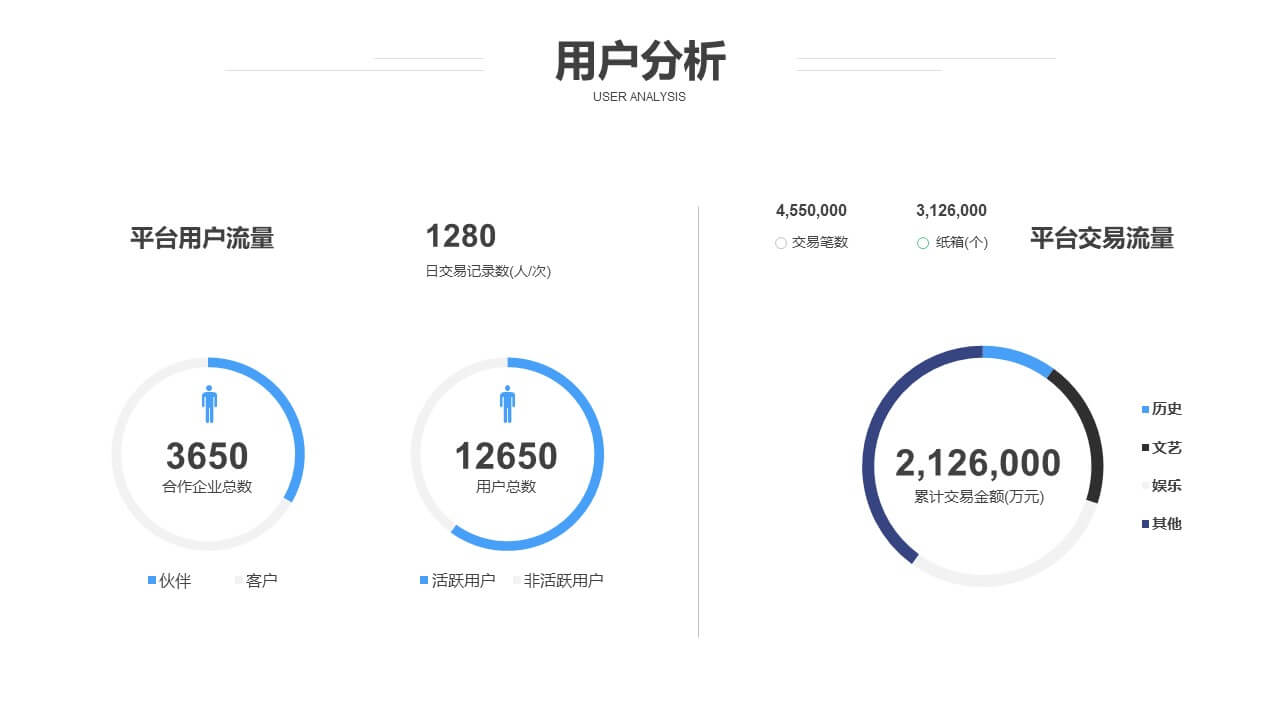Select the 用户分析 slide title
The height and width of the screenshot is (720, 1280).
click(640, 61)
